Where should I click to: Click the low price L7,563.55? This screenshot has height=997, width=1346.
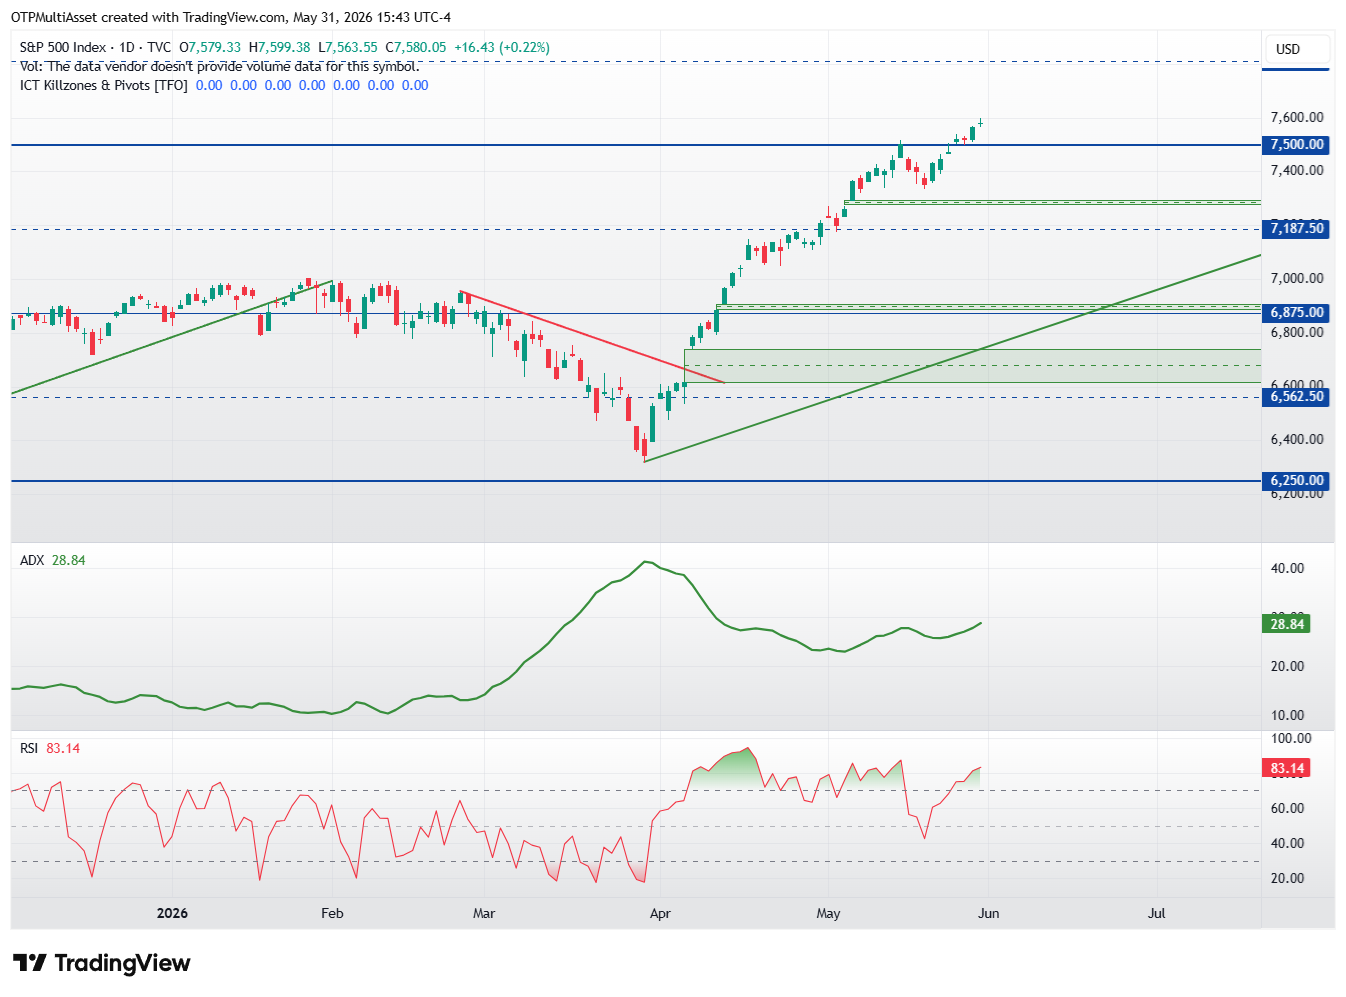click(347, 47)
